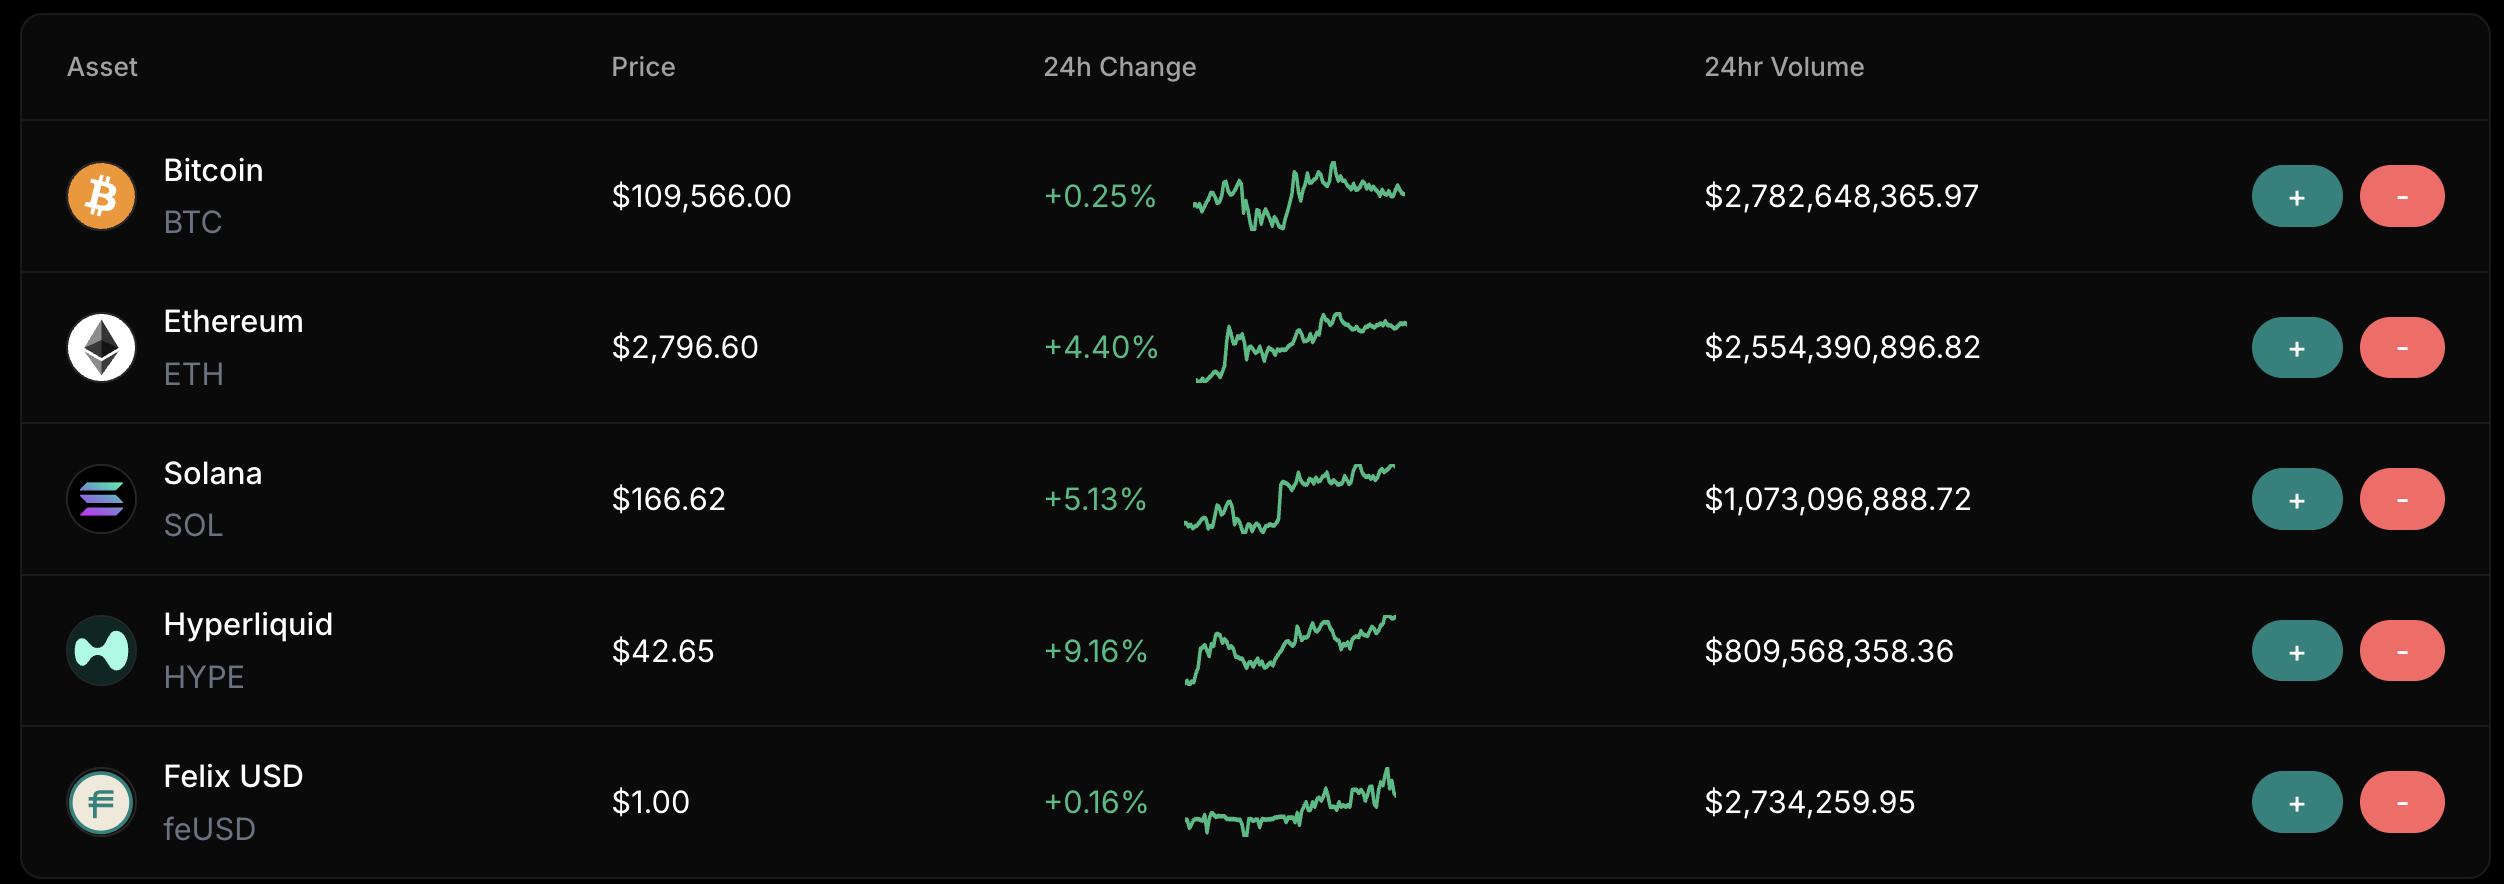This screenshot has width=2504, height=884.
Task: Select the Ethereum price $2,796.60
Action: tap(686, 347)
